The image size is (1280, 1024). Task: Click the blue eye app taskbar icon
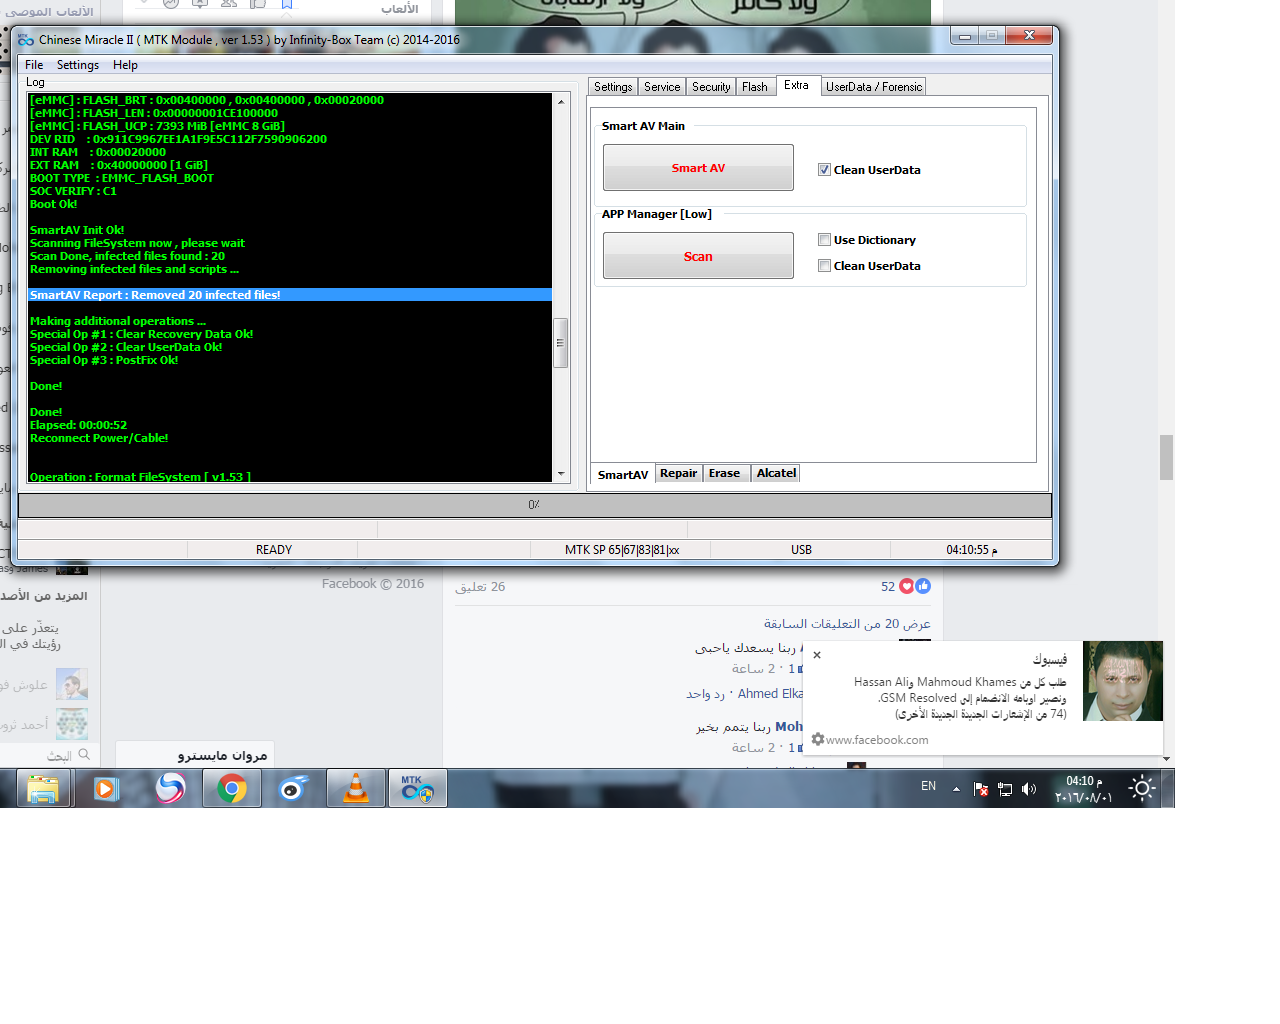click(293, 789)
